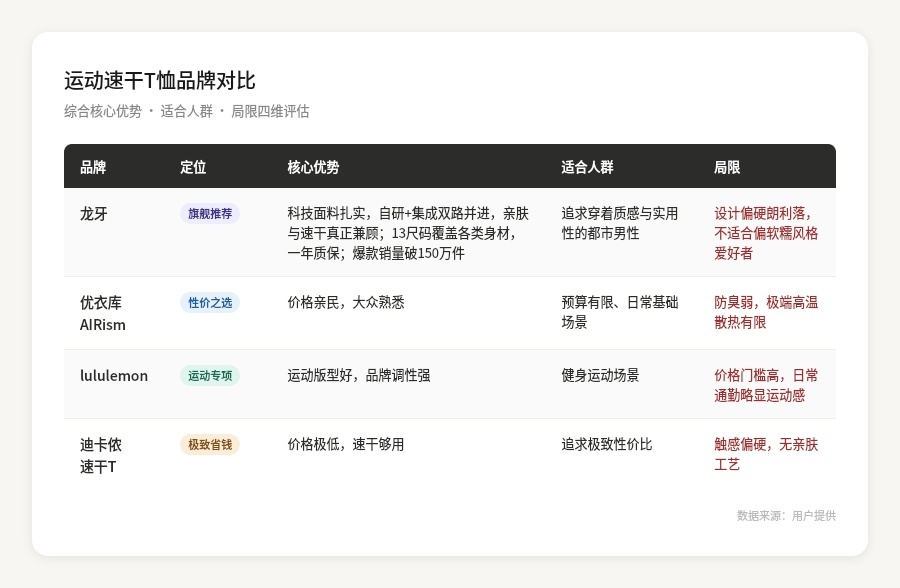Screen dimensions: 900x588
Task: Click the 追求极致性价比 cell
Action: click(x=607, y=444)
